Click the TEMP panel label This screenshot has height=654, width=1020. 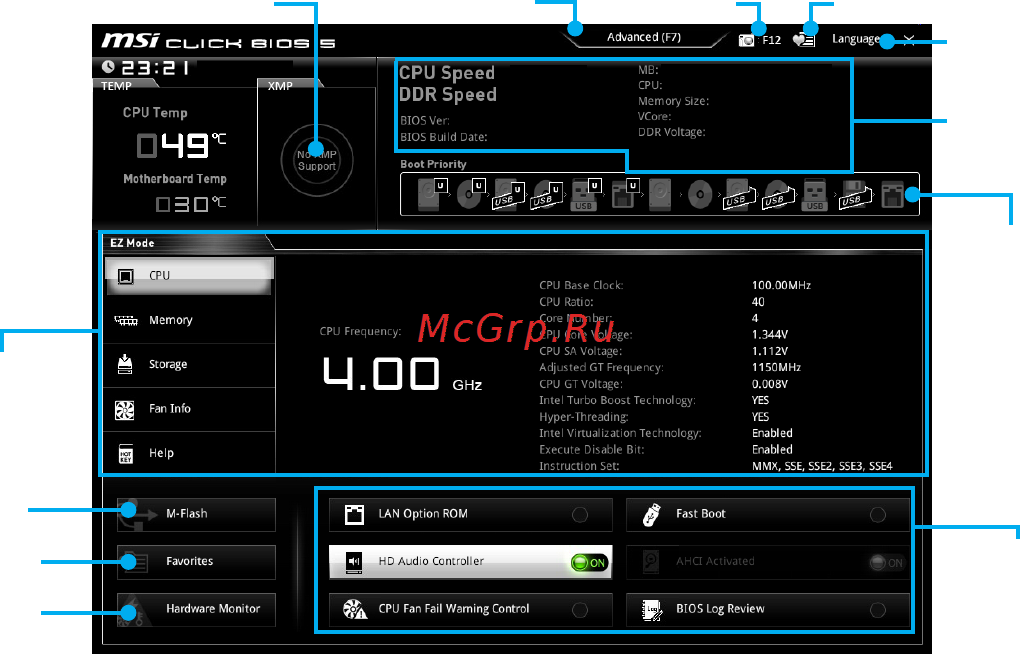116,86
